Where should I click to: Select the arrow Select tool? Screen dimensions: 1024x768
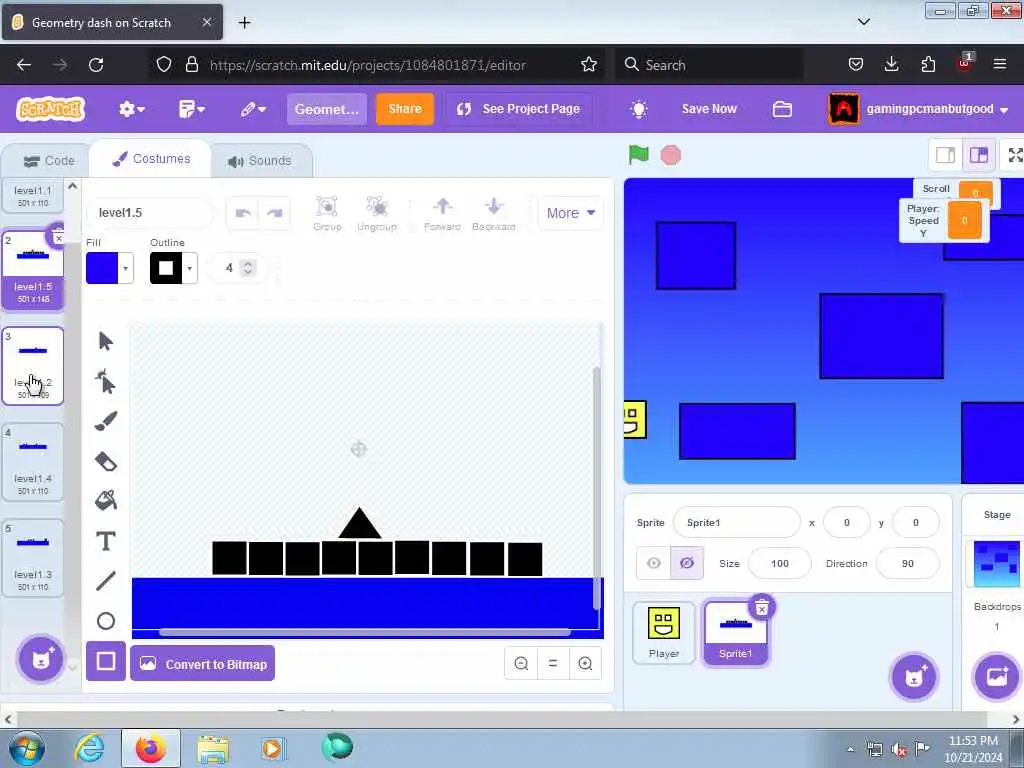pyautogui.click(x=105, y=341)
